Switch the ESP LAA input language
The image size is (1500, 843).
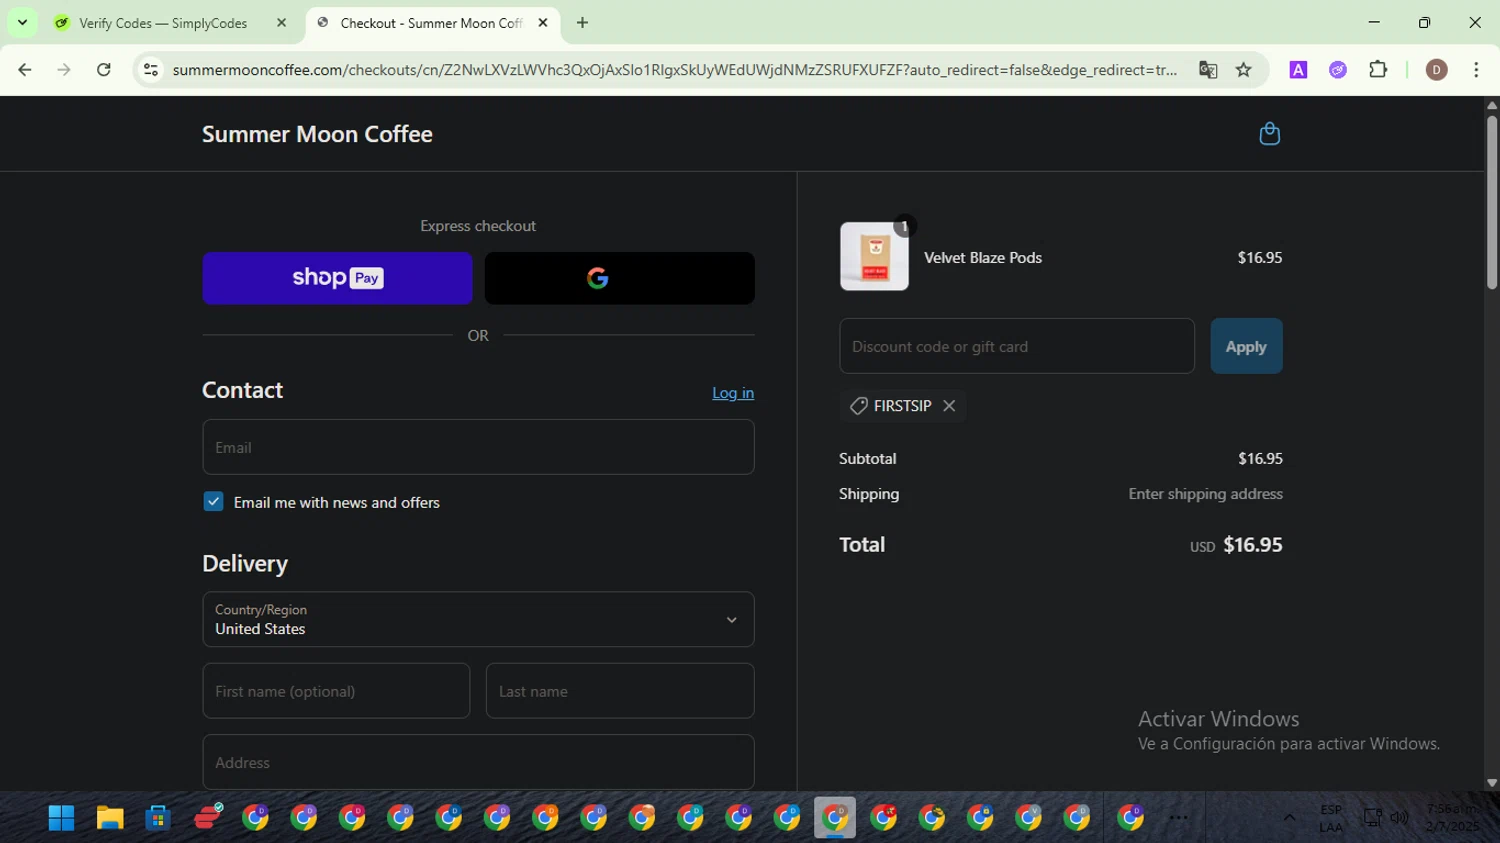(x=1331, y=818)
